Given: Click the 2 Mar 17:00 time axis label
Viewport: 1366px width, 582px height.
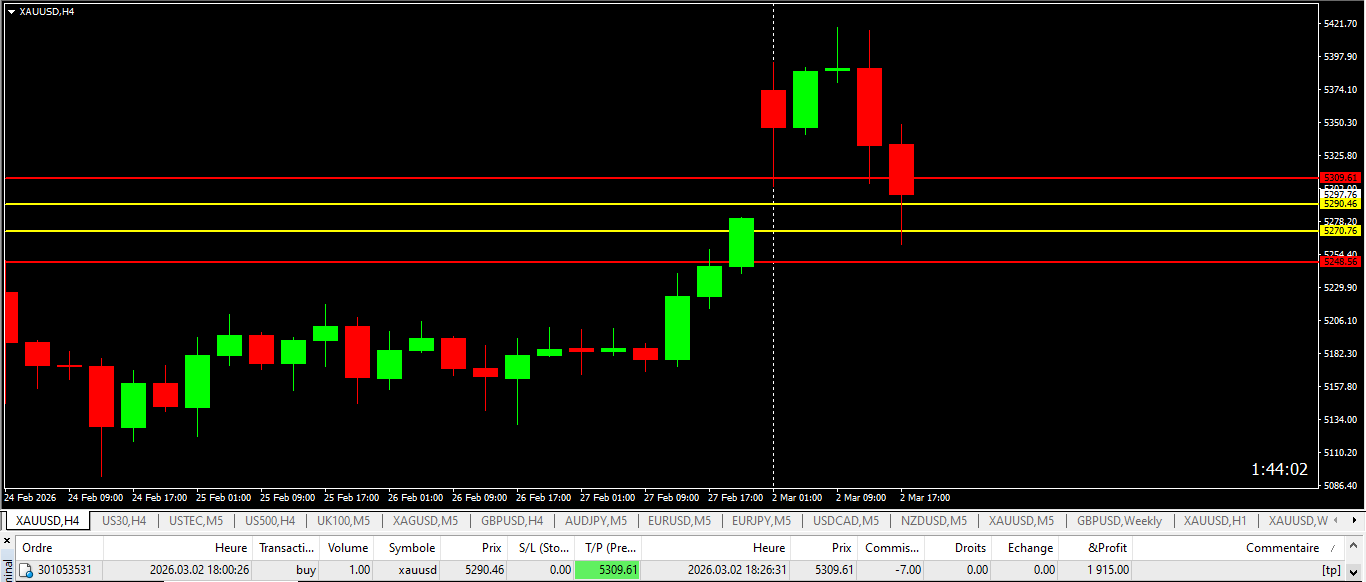Looking at the screenshot, I should tap(925, 497).
